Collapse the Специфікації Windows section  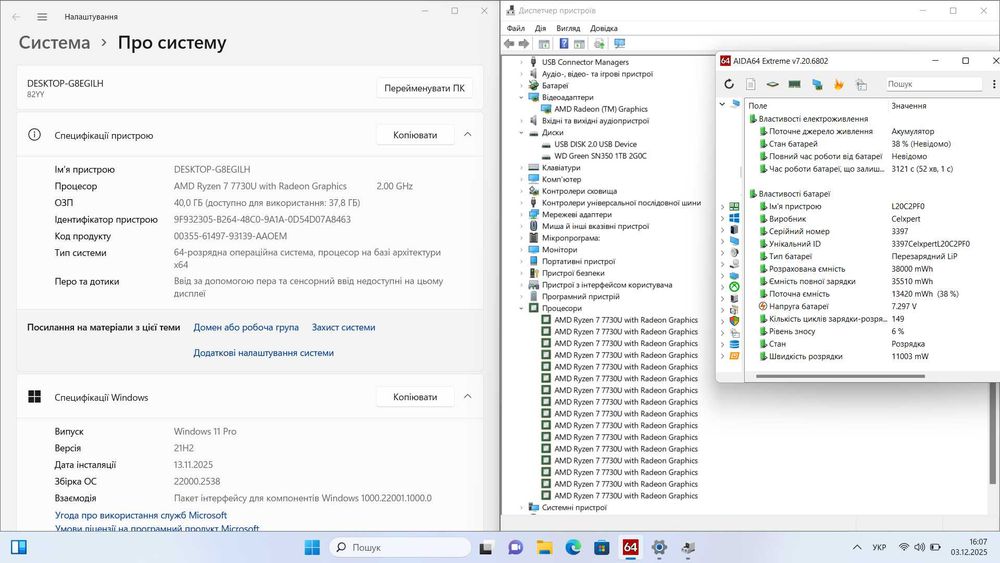coord(467,397)
